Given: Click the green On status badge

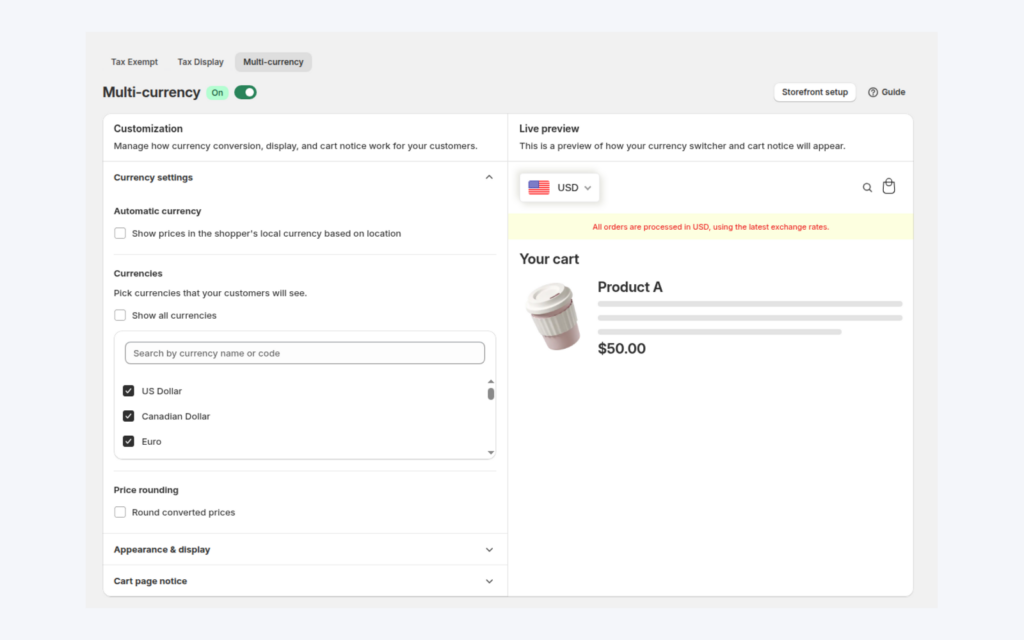Looking at the screenshot, I should (217, 93).
